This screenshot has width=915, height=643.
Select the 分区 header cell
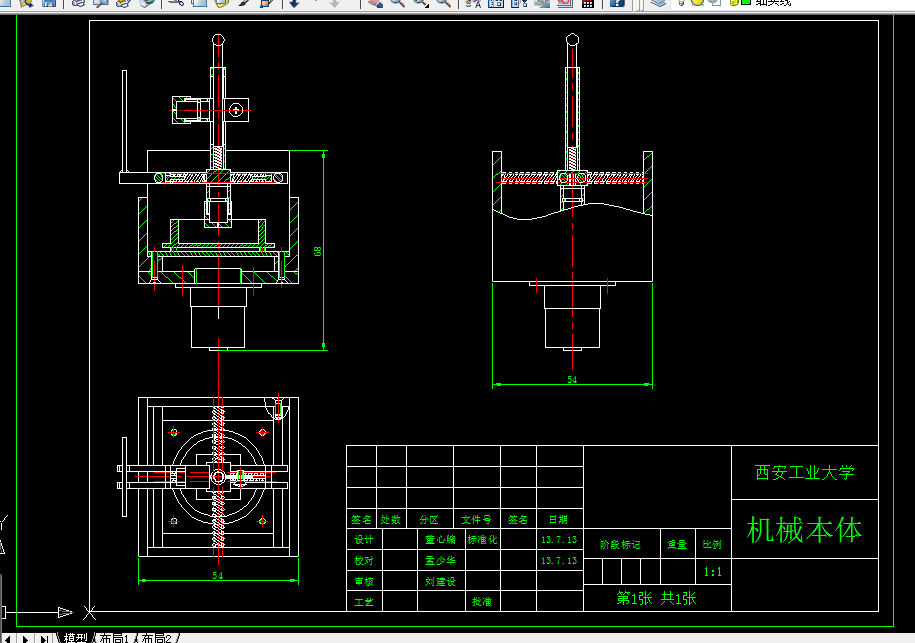[x=429, y=519]
